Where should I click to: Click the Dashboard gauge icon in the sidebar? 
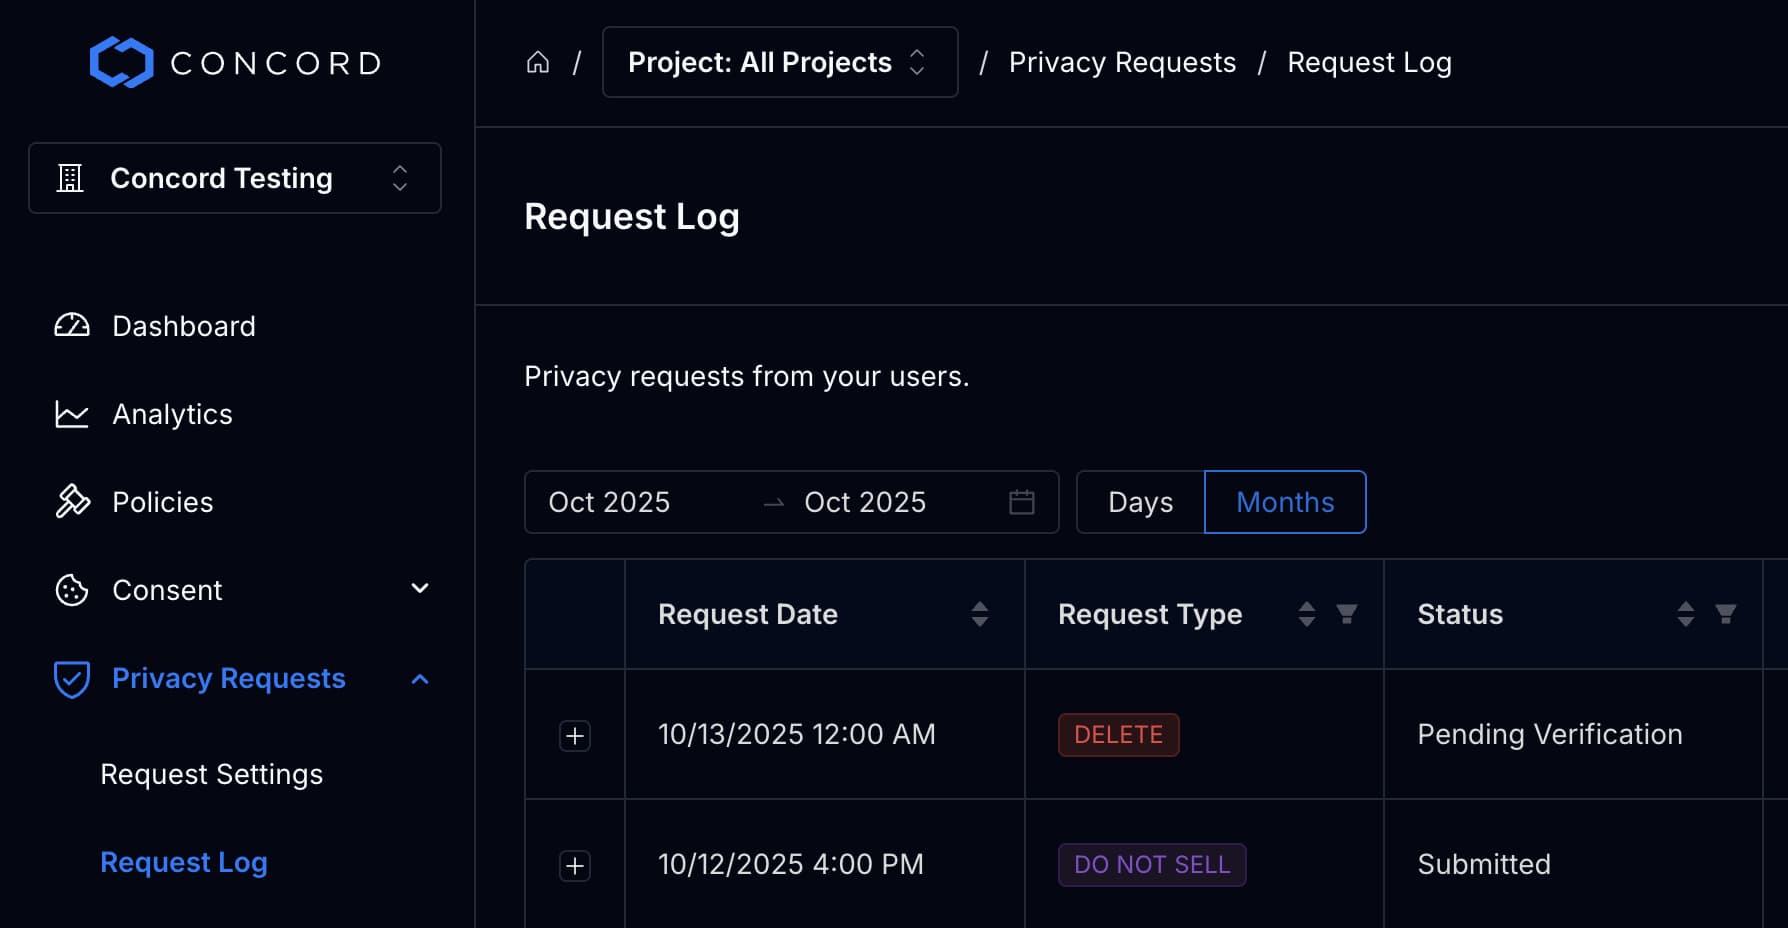(71, 325)
